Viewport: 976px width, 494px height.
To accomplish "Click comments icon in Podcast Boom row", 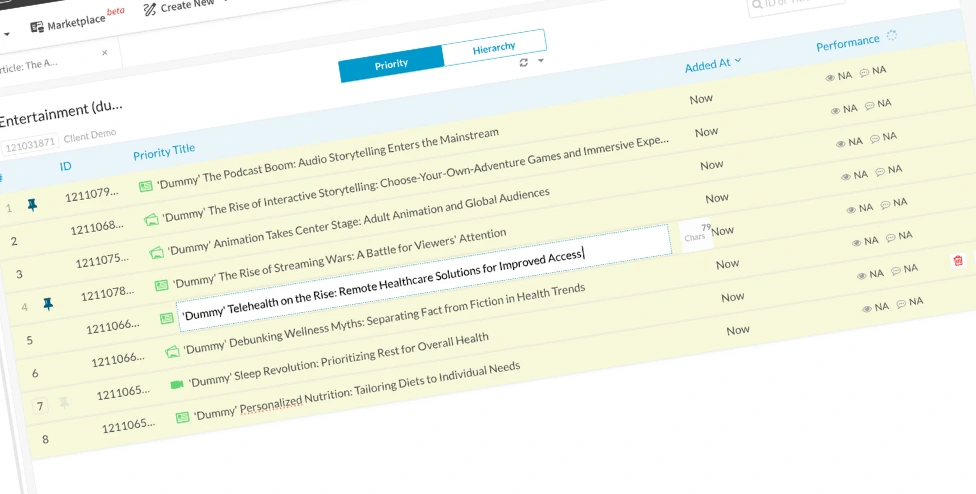I will (864, 73).
